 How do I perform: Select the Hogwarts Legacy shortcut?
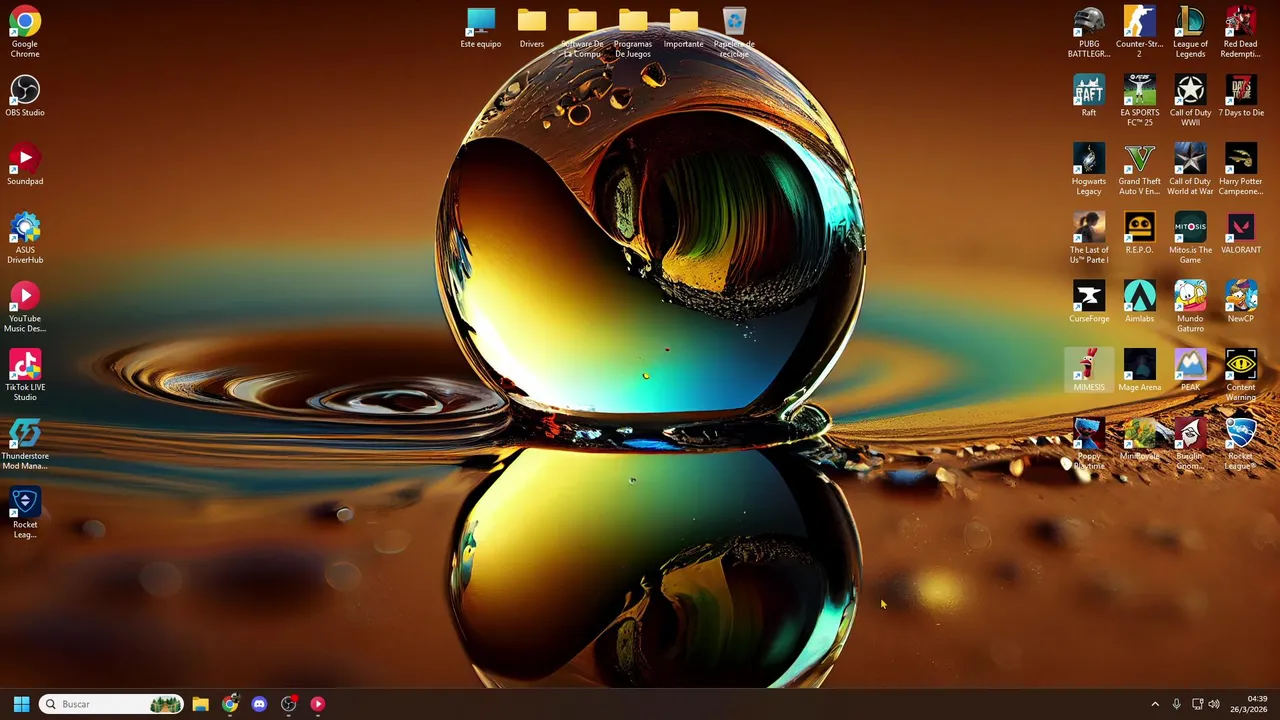1089,169
